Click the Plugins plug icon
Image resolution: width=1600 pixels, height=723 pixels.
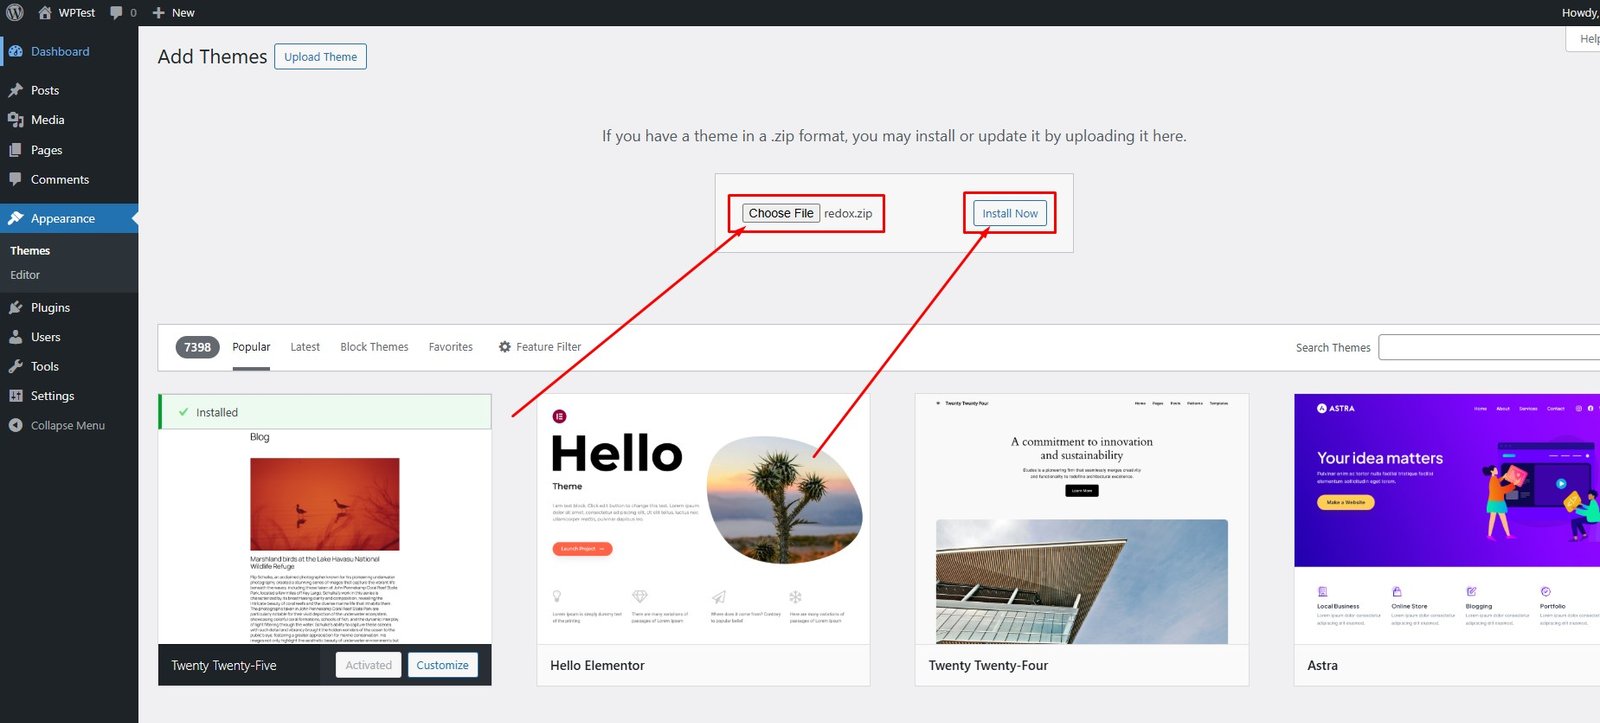coord(16,308)
